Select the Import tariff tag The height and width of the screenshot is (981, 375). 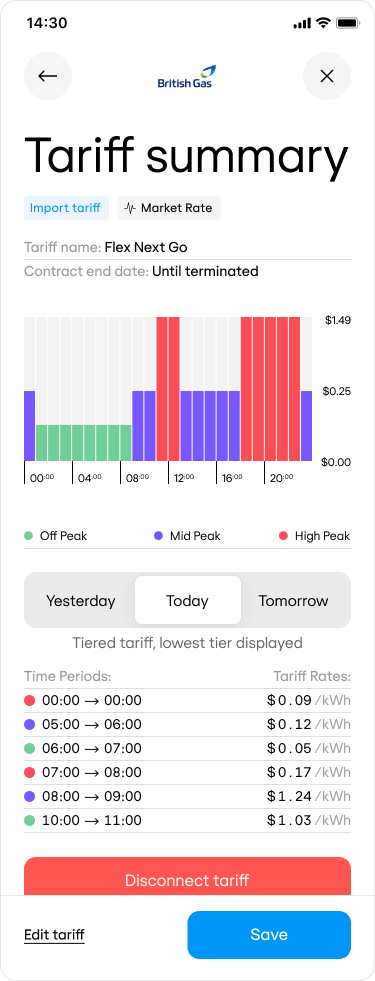point(66,208)
